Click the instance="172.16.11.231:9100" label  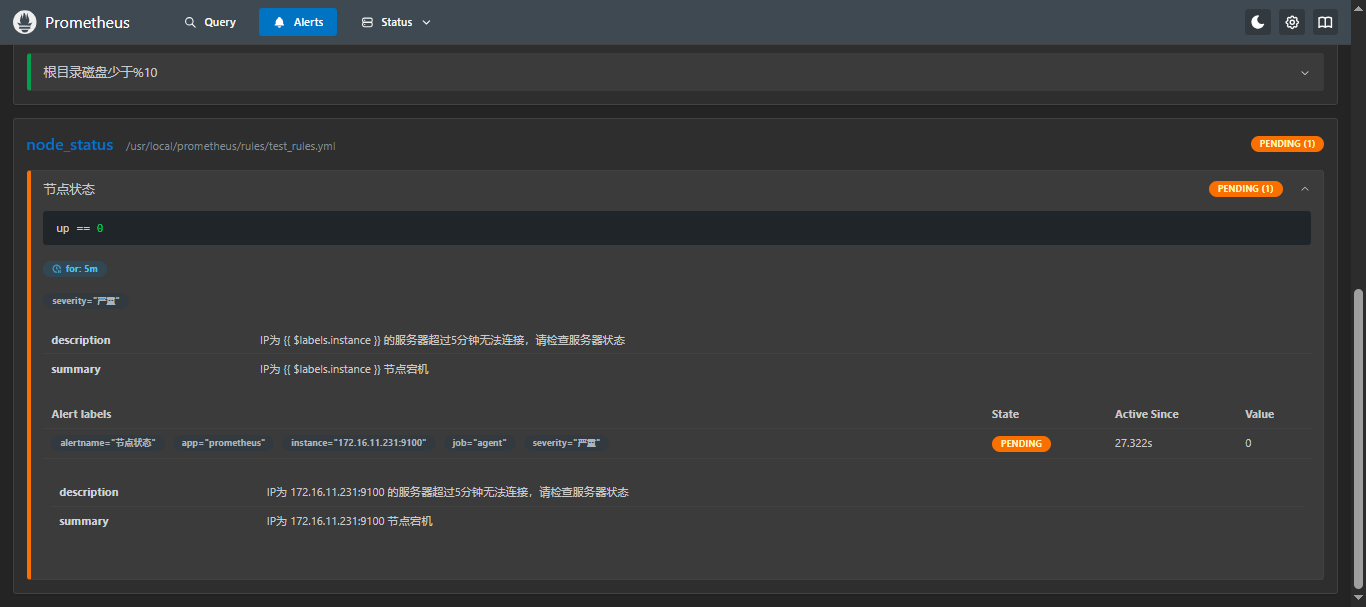(358, 443)
